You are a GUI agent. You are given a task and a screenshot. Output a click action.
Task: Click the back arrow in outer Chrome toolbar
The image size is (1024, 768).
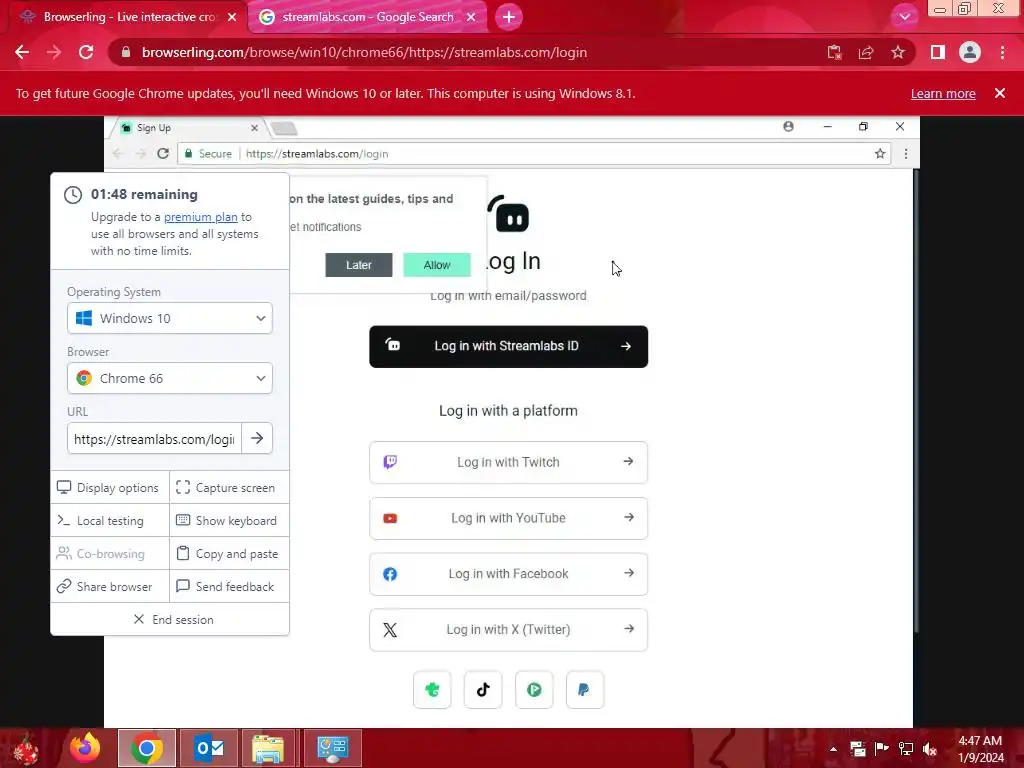22,52
